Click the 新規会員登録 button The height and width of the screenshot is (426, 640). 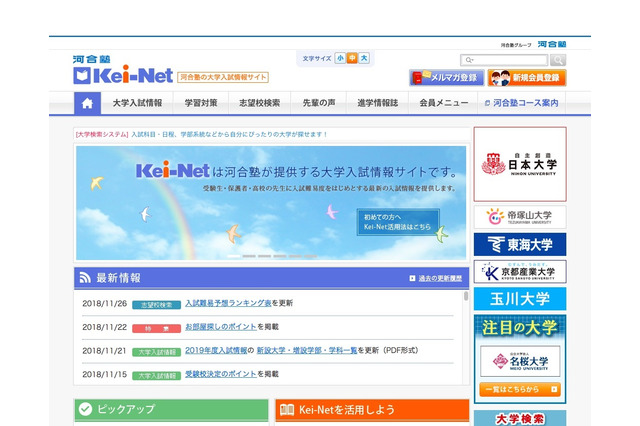click(x=527, y=78)
